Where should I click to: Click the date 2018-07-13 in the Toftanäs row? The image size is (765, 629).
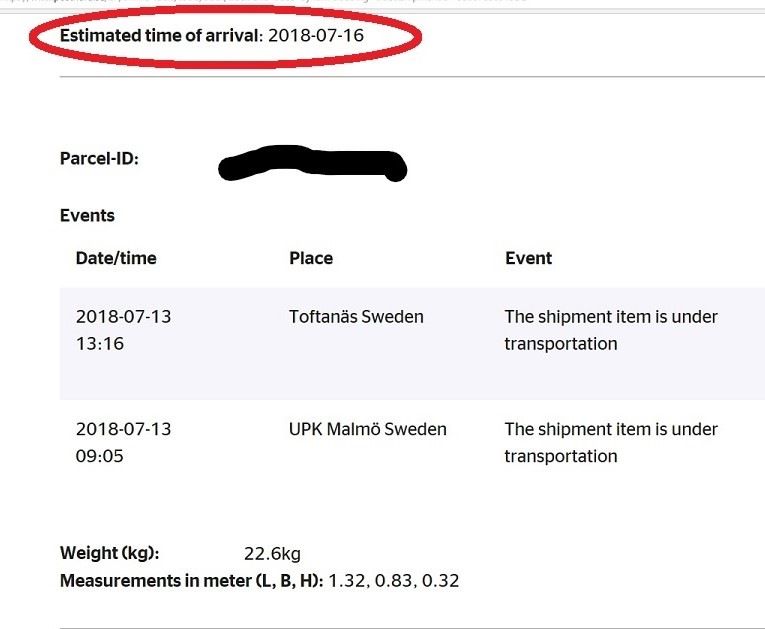[123, 317]
